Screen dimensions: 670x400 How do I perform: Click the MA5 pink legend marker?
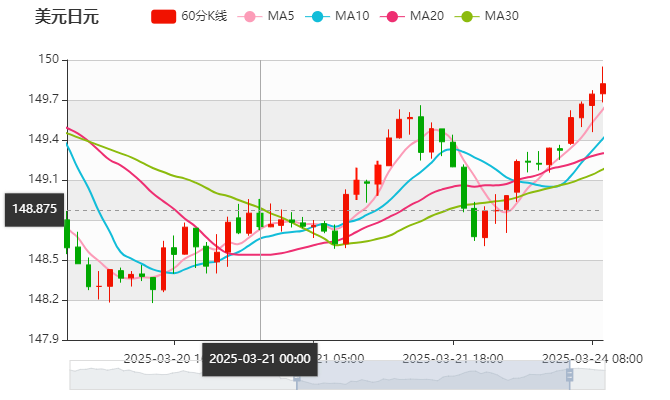[x=248, y=16]
